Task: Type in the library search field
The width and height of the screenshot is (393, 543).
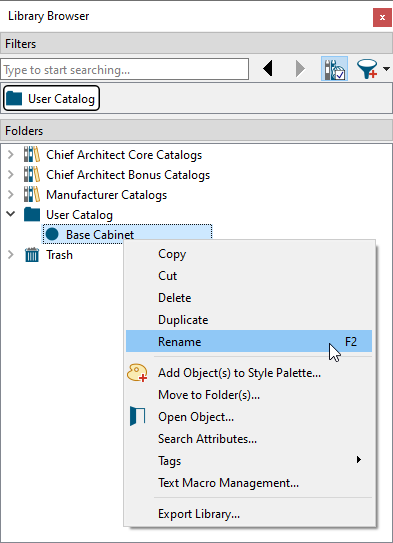Action: 125,70
